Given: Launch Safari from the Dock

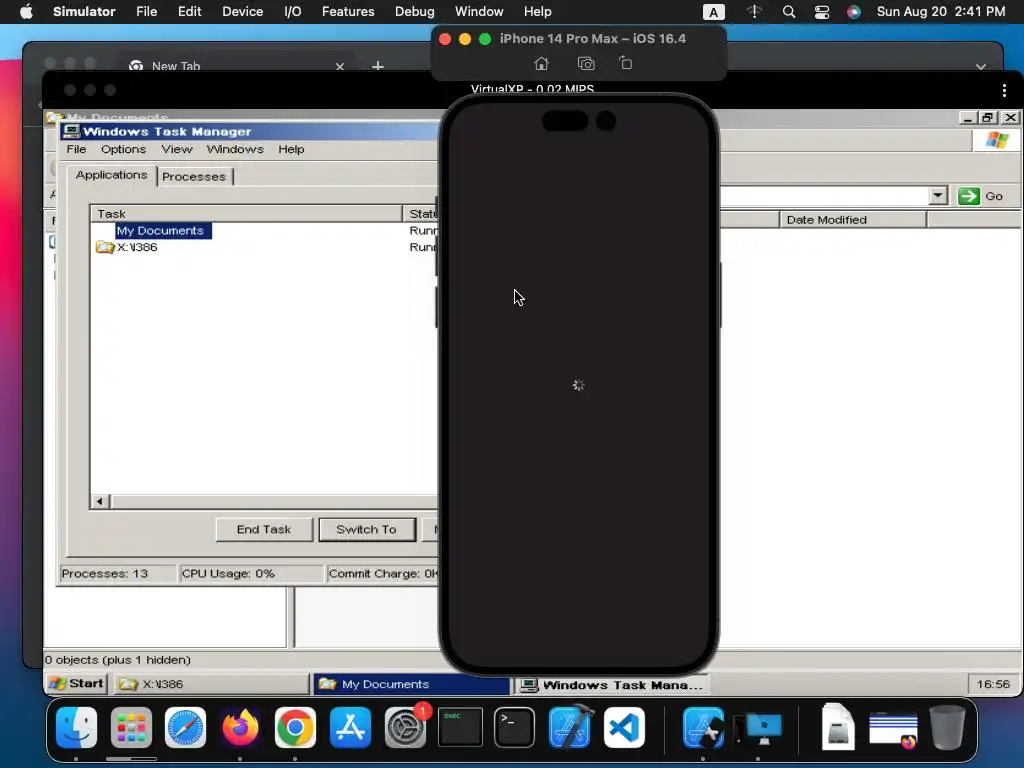Looking at the screenshot, I should 185,727.
